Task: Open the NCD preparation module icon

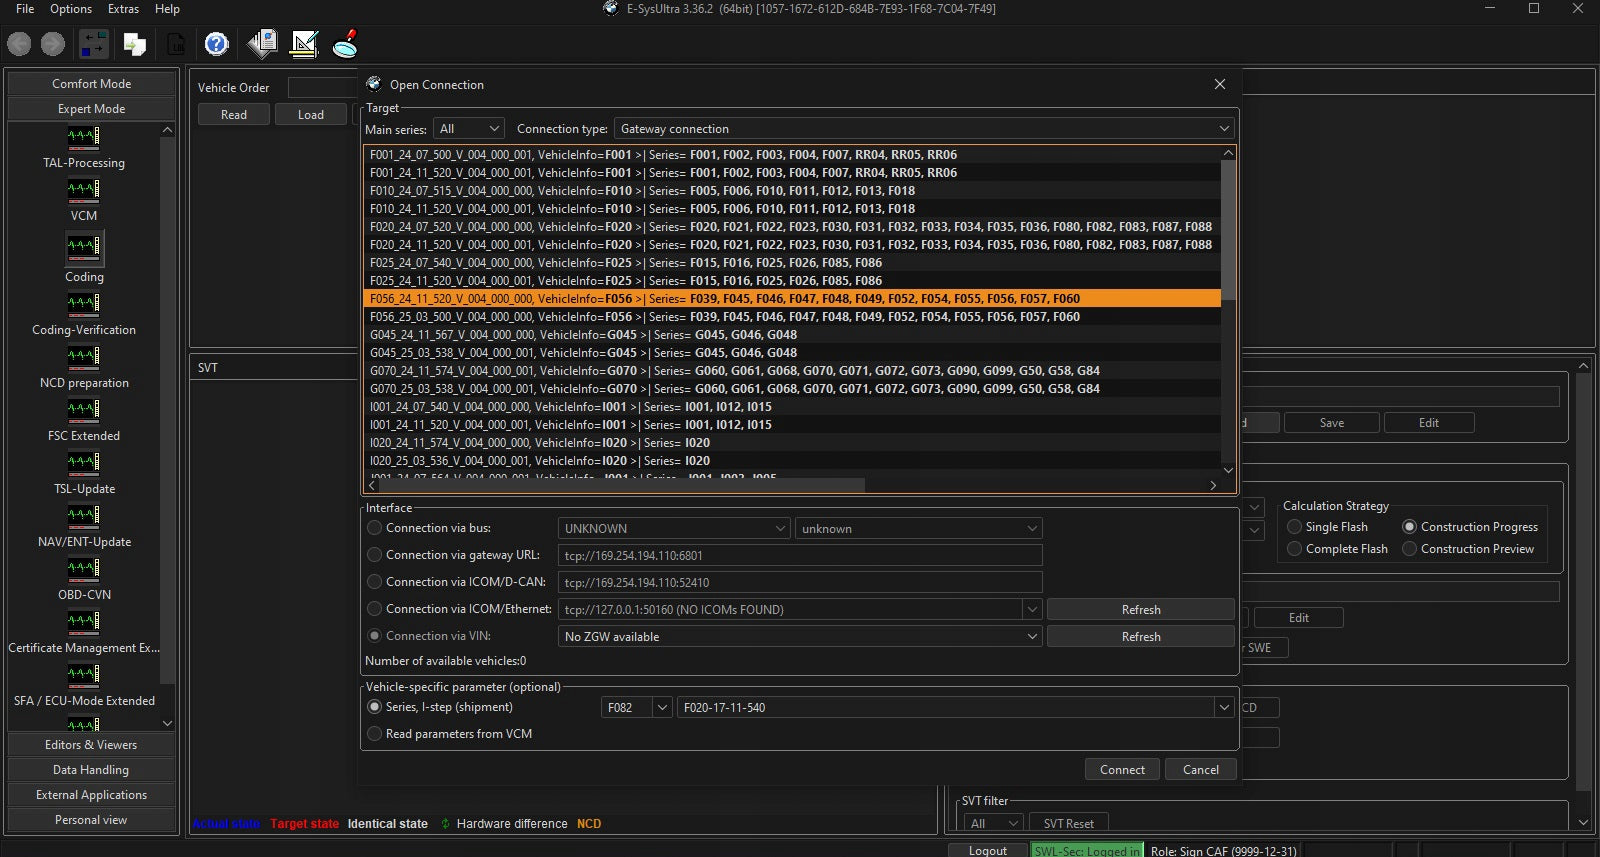Action: [84, 356]
